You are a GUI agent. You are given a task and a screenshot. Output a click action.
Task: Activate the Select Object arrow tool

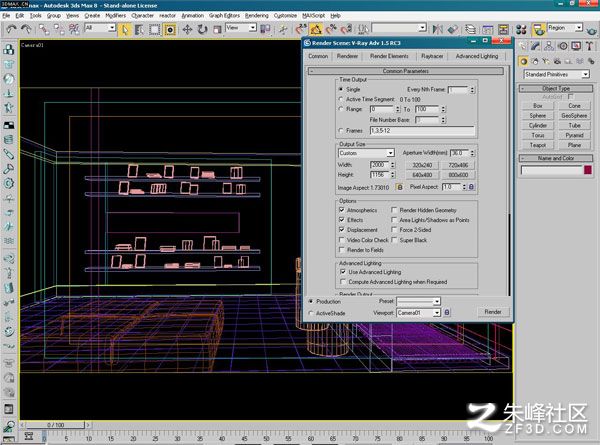124,29
